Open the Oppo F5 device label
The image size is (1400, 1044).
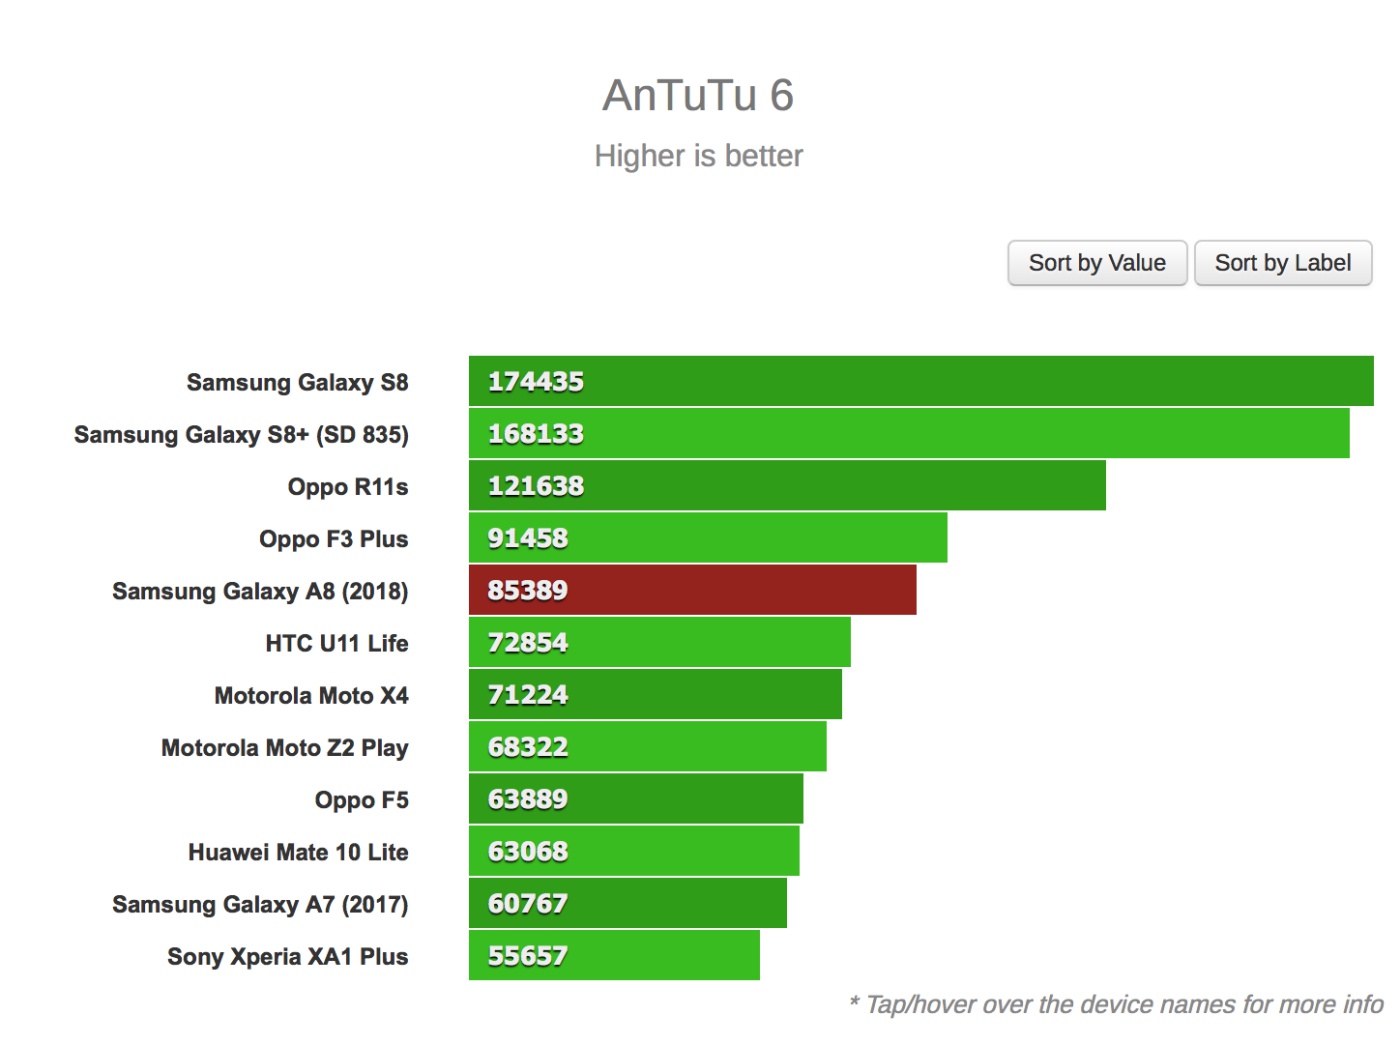pos(362,800)
